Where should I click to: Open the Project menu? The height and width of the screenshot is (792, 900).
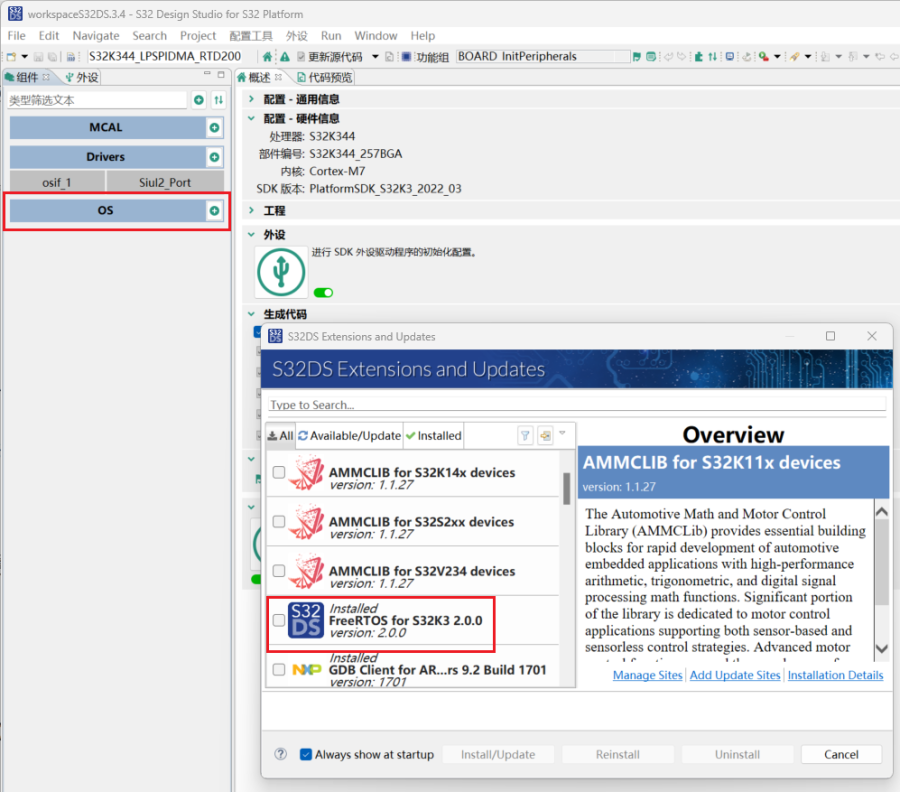point(198,36)
